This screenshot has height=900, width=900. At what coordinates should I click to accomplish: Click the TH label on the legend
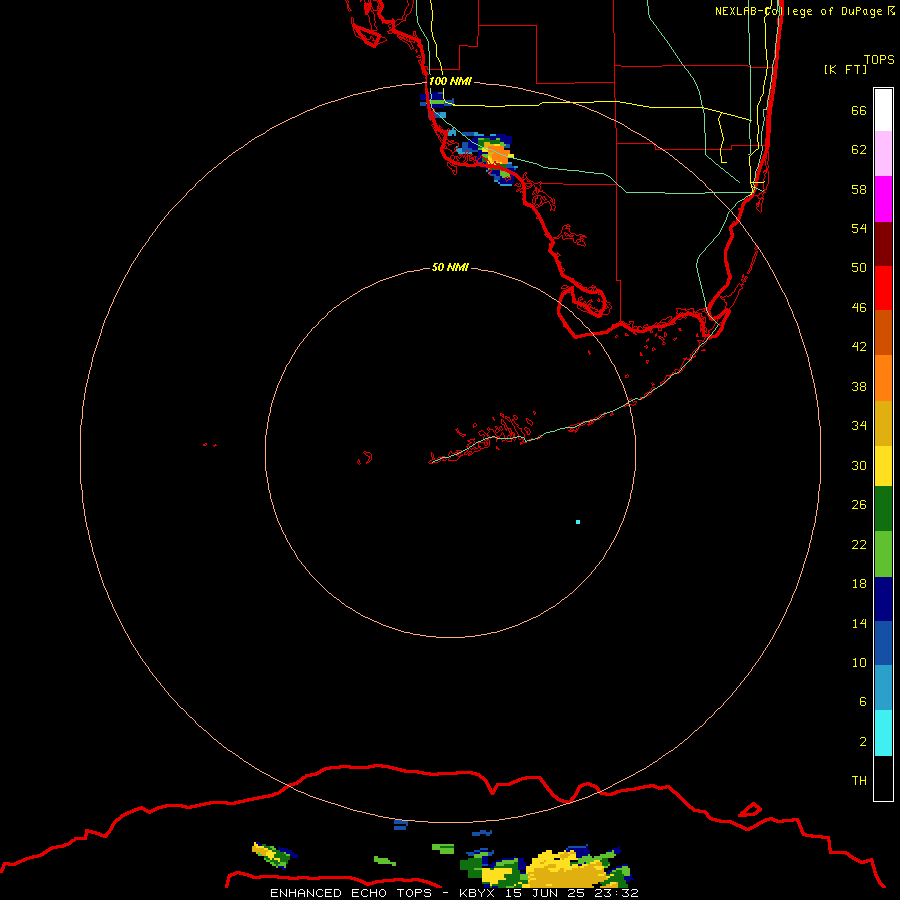859,781
